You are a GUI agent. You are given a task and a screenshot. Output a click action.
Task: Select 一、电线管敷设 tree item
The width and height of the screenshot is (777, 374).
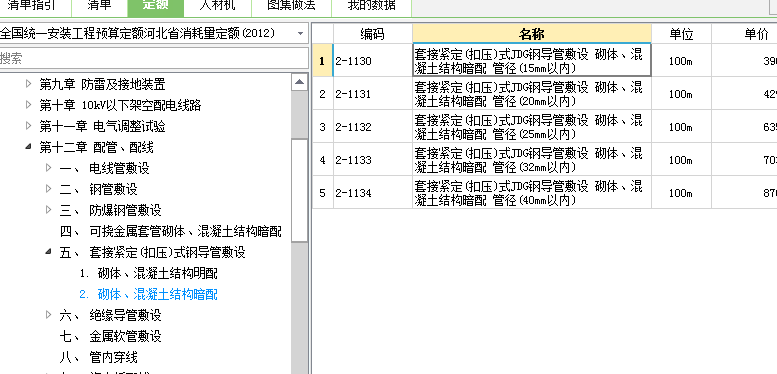click(x=104, y=168)
